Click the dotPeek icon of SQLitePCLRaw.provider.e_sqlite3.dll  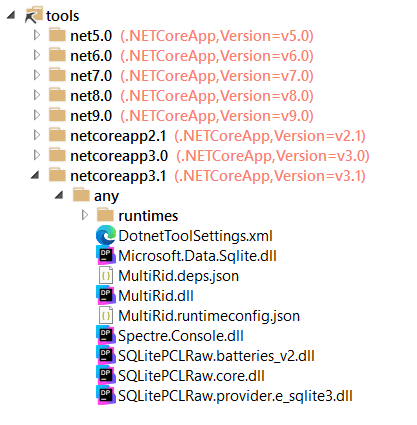(106, 396)
